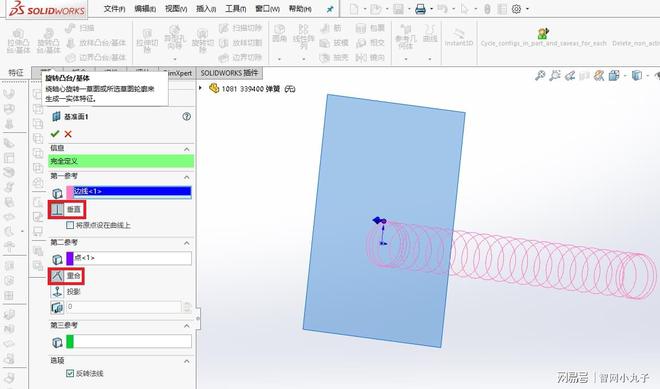Click the macro user icon above Cycle_configs
Screen dimensions: 660x389
[543, 33]
